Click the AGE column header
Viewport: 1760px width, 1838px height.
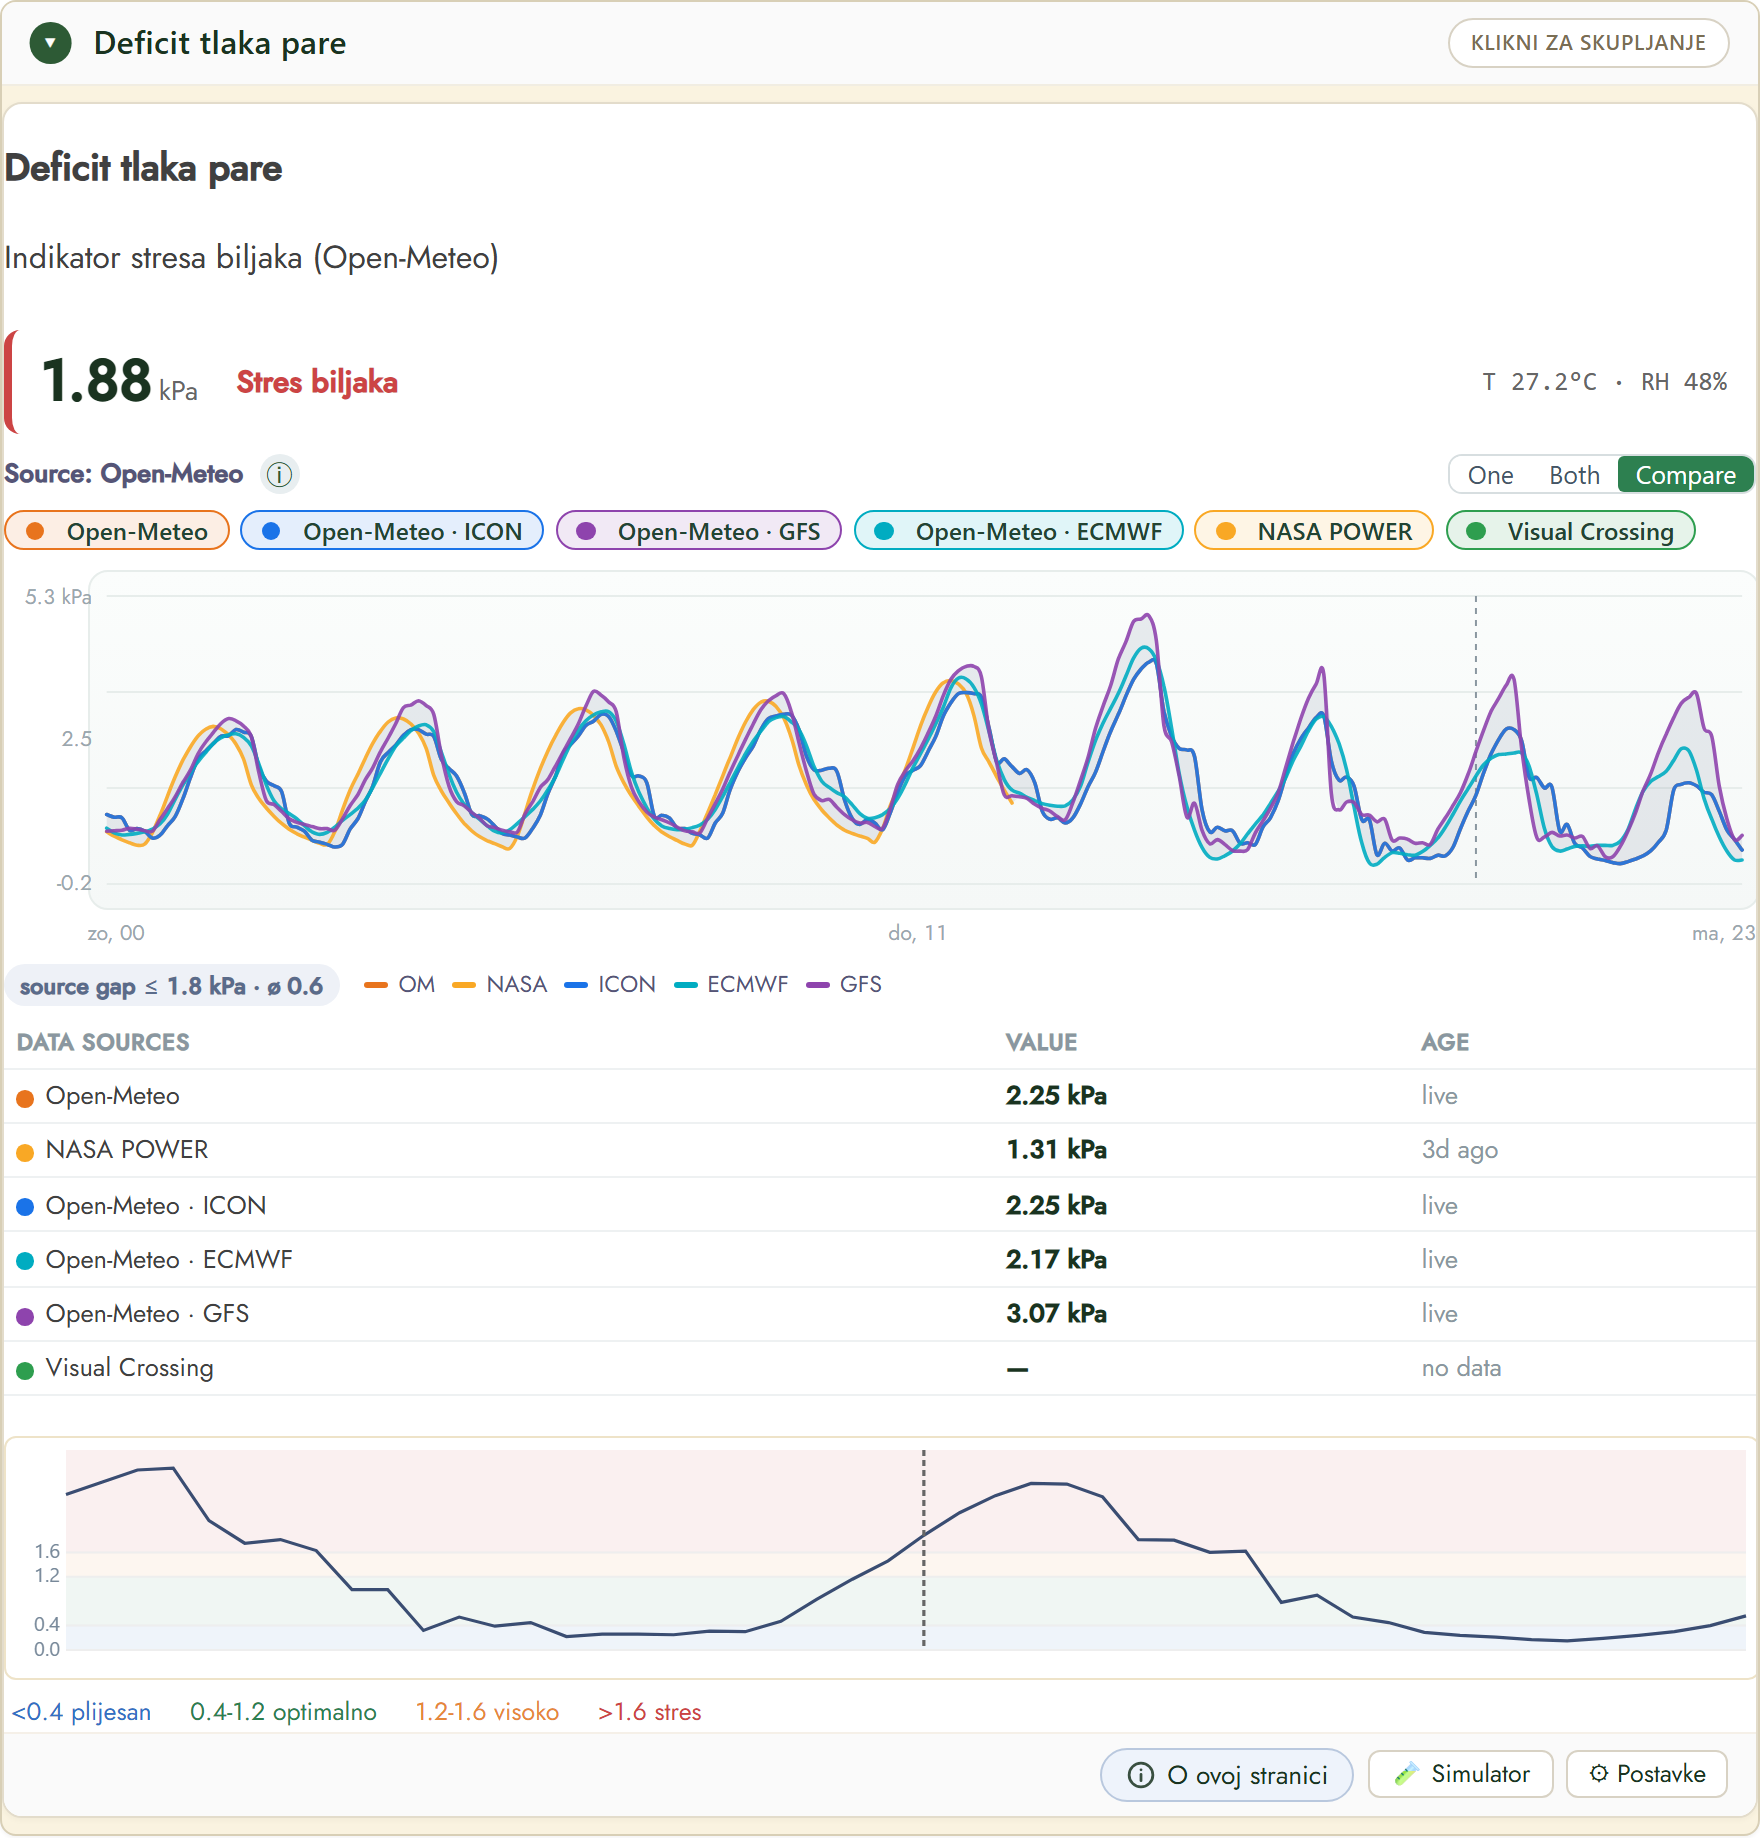[1445, 1042]
